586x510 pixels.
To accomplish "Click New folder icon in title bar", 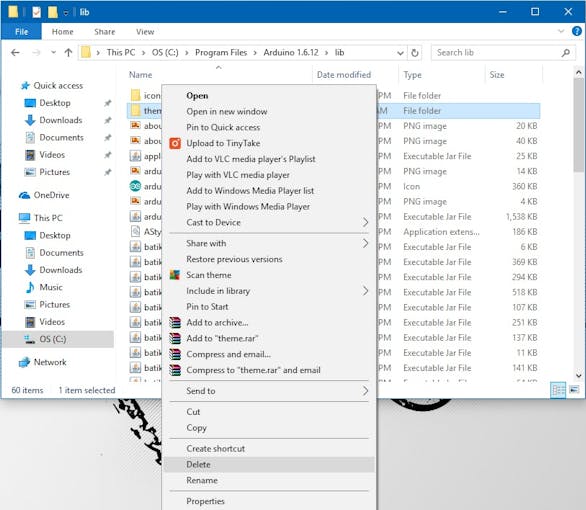I will (52, 12).
